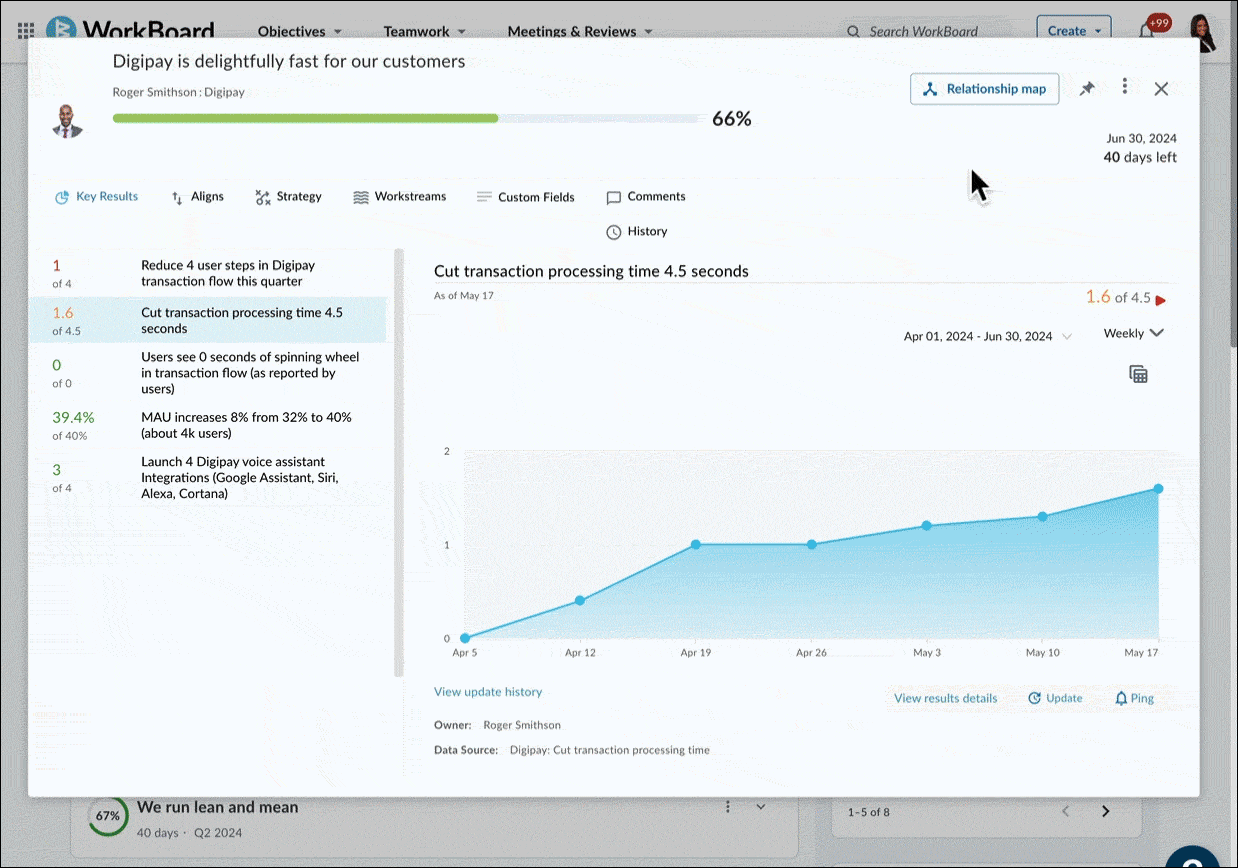The image size is (1238, 868).
Task: Open three-dot menu for We run lean and mean
Action: [728, 807]
